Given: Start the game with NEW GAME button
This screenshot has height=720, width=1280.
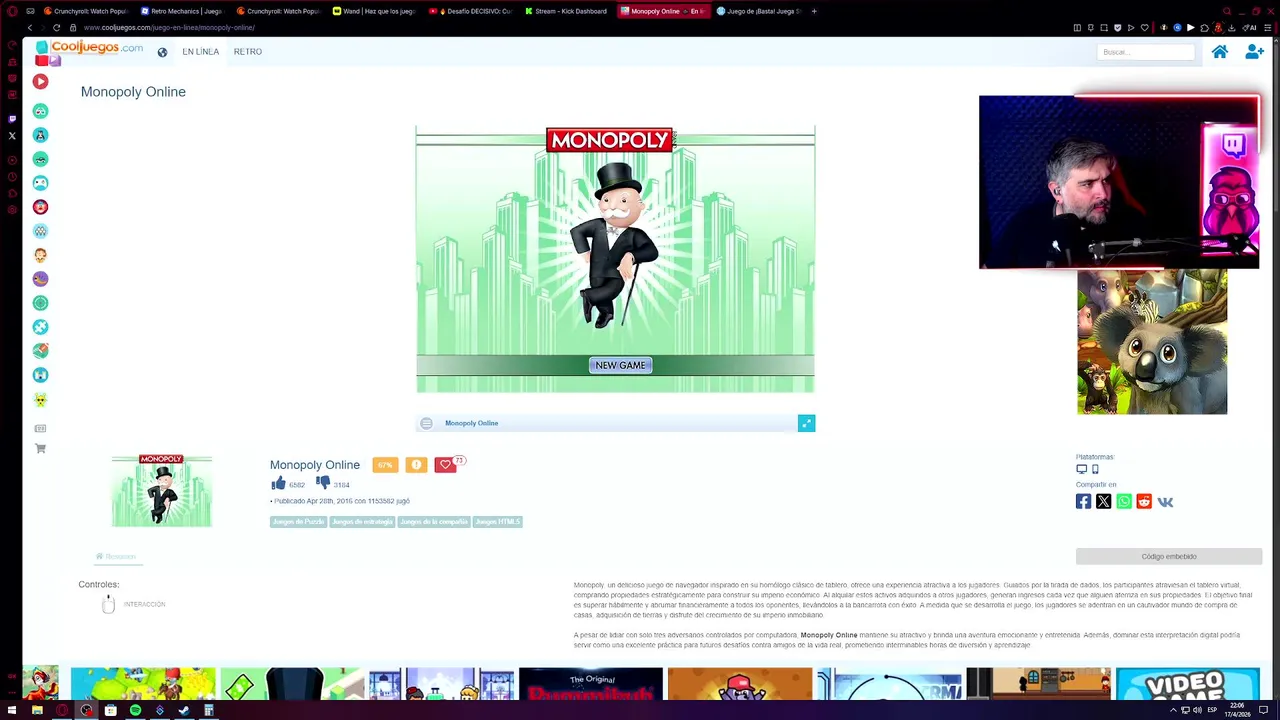Looking at the screenshot, I should tap(620, 365).
